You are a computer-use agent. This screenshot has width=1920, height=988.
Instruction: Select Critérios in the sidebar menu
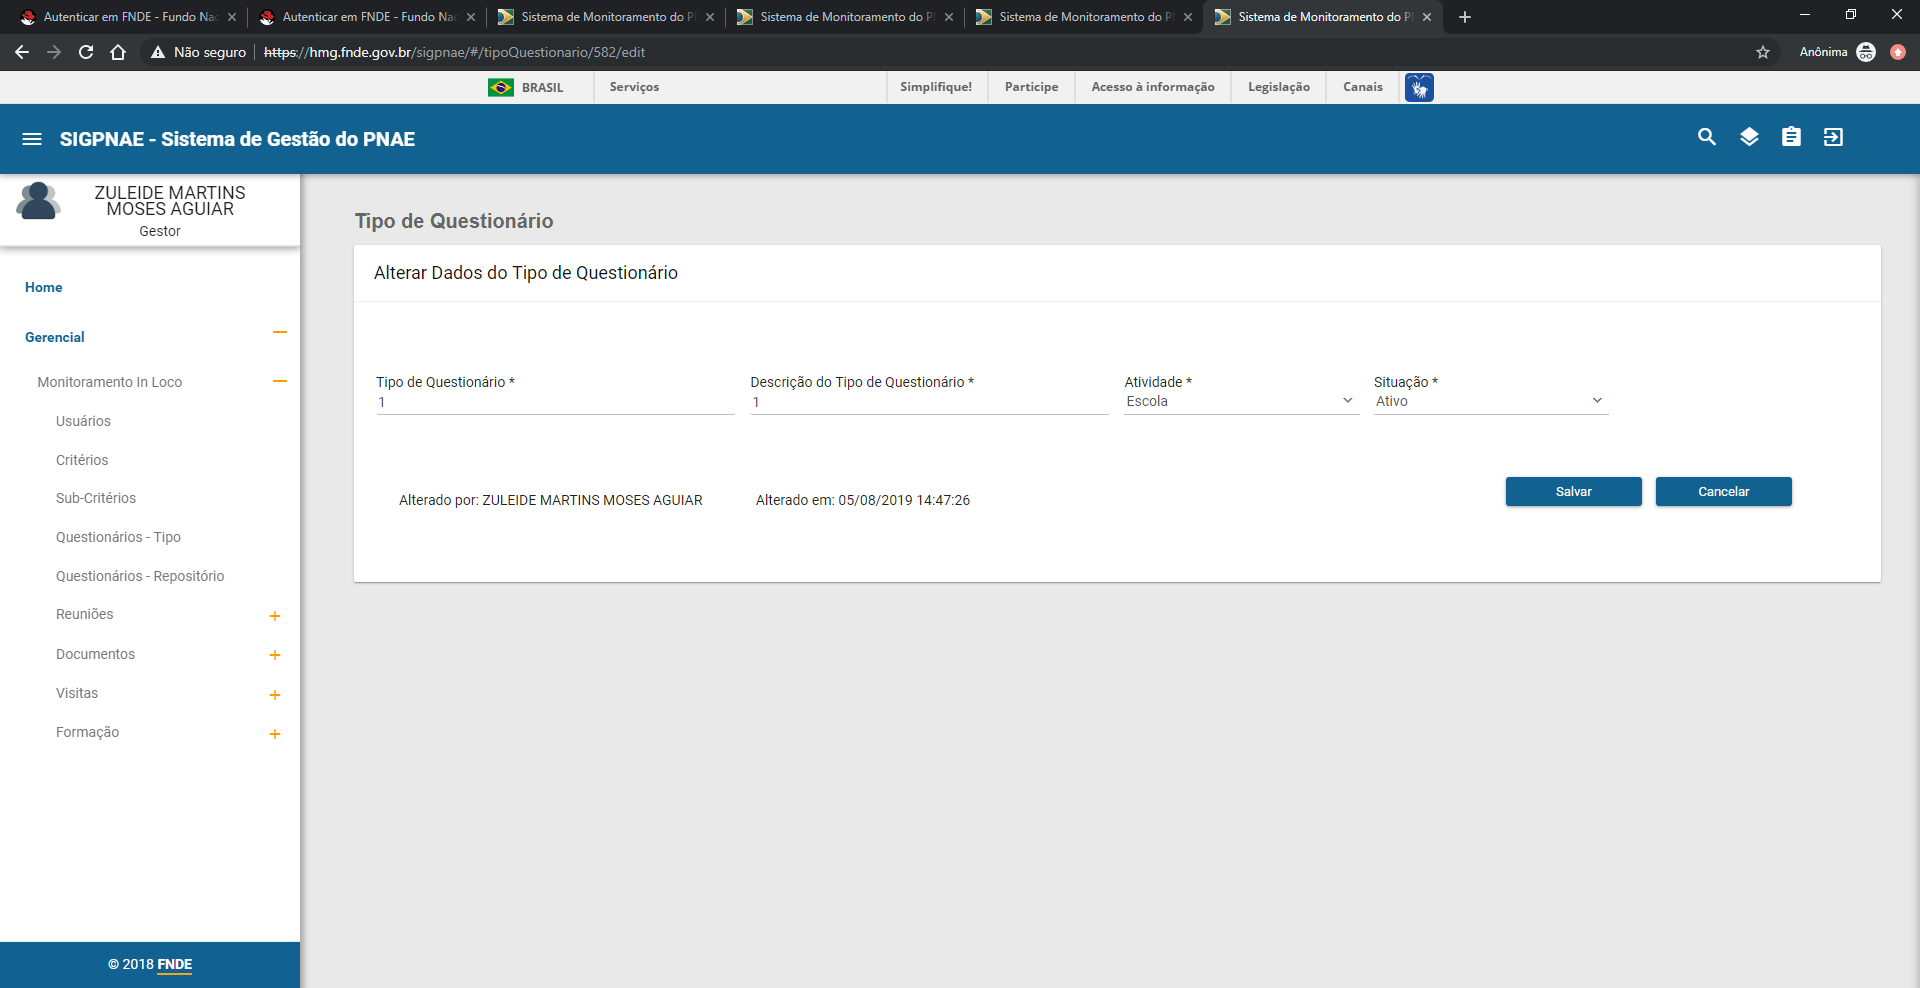pyautogui.click(x=82, y=460)
